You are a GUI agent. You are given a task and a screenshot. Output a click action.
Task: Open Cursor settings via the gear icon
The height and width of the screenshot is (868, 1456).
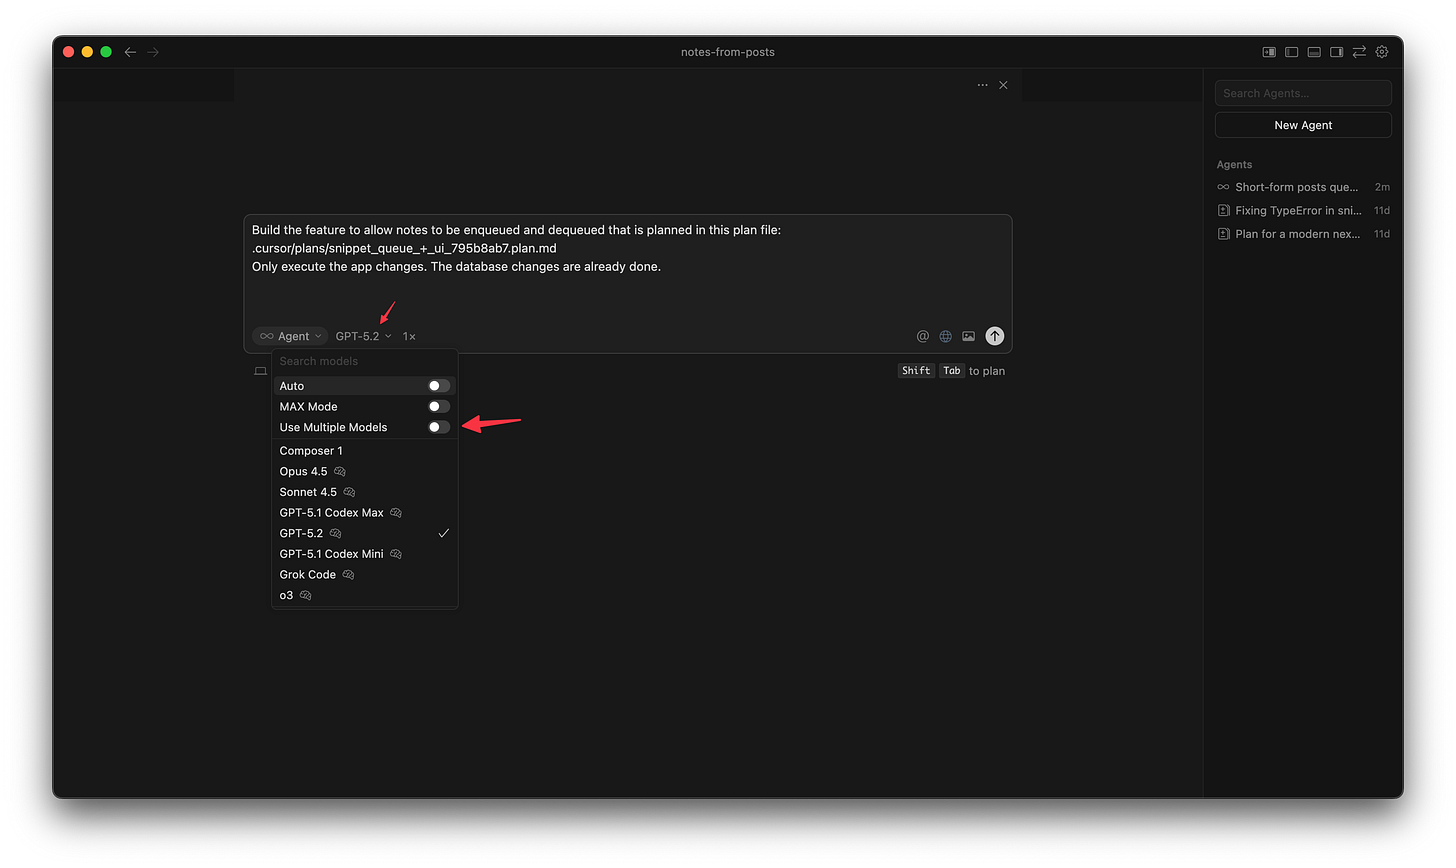point(1382,51)
